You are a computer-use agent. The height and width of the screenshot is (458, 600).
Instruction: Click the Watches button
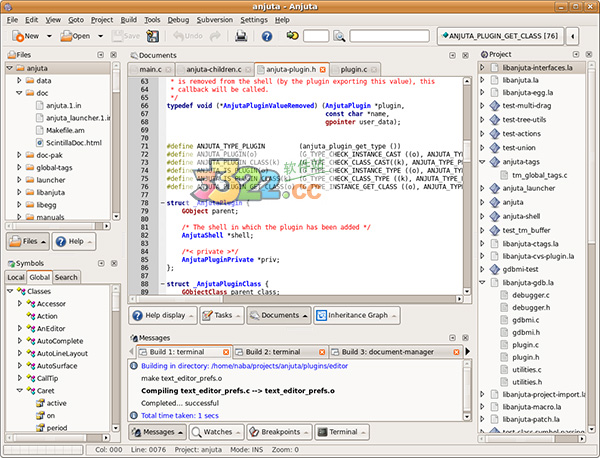pyautogui.click(x=217, y=432)
